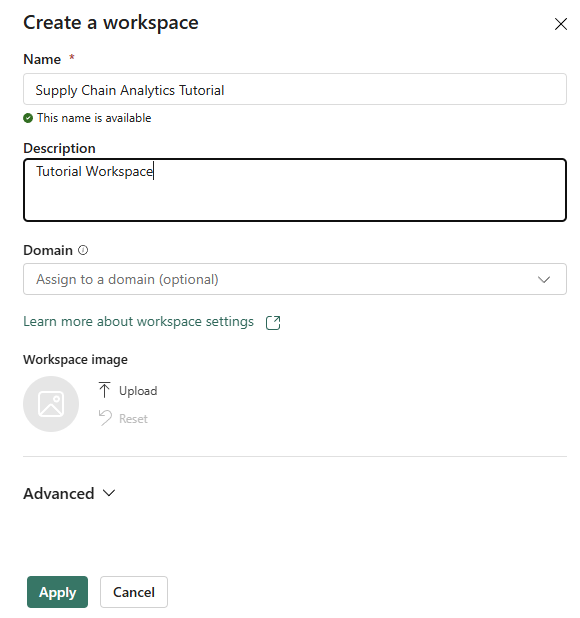Click the external link icon beside Learn more
The height and width of the screenshot is (618, 580).
[x=273, y=322]
